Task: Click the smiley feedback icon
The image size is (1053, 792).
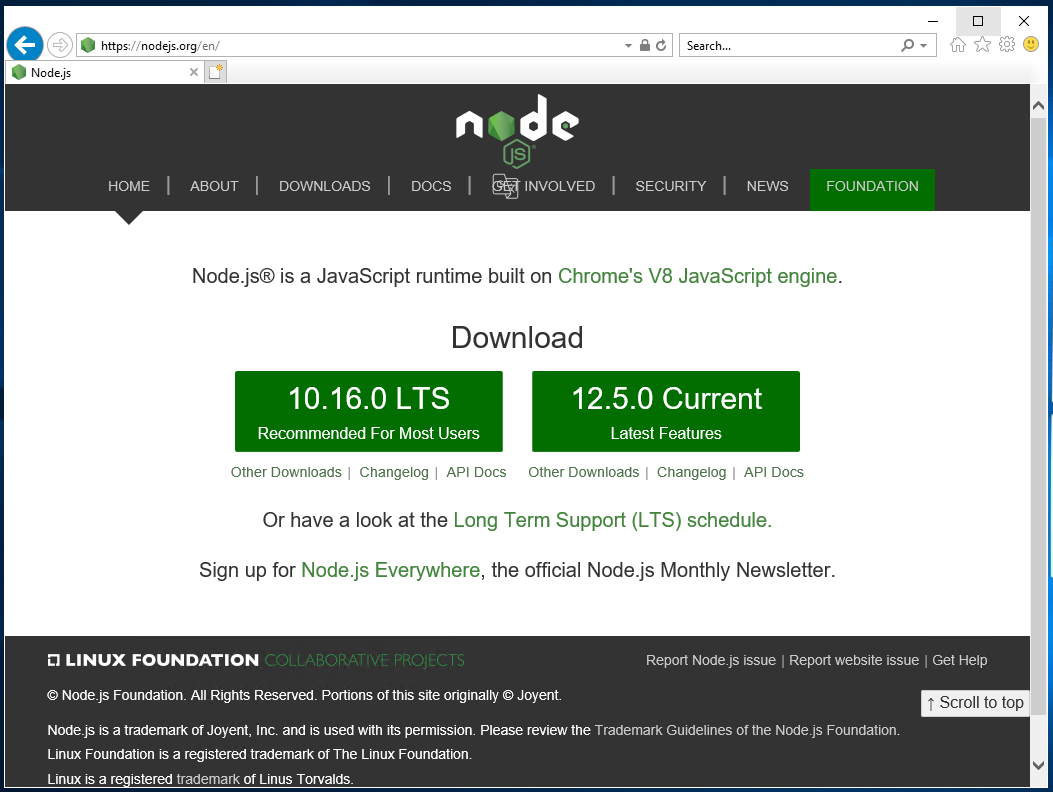Action: click(1031, 45)
